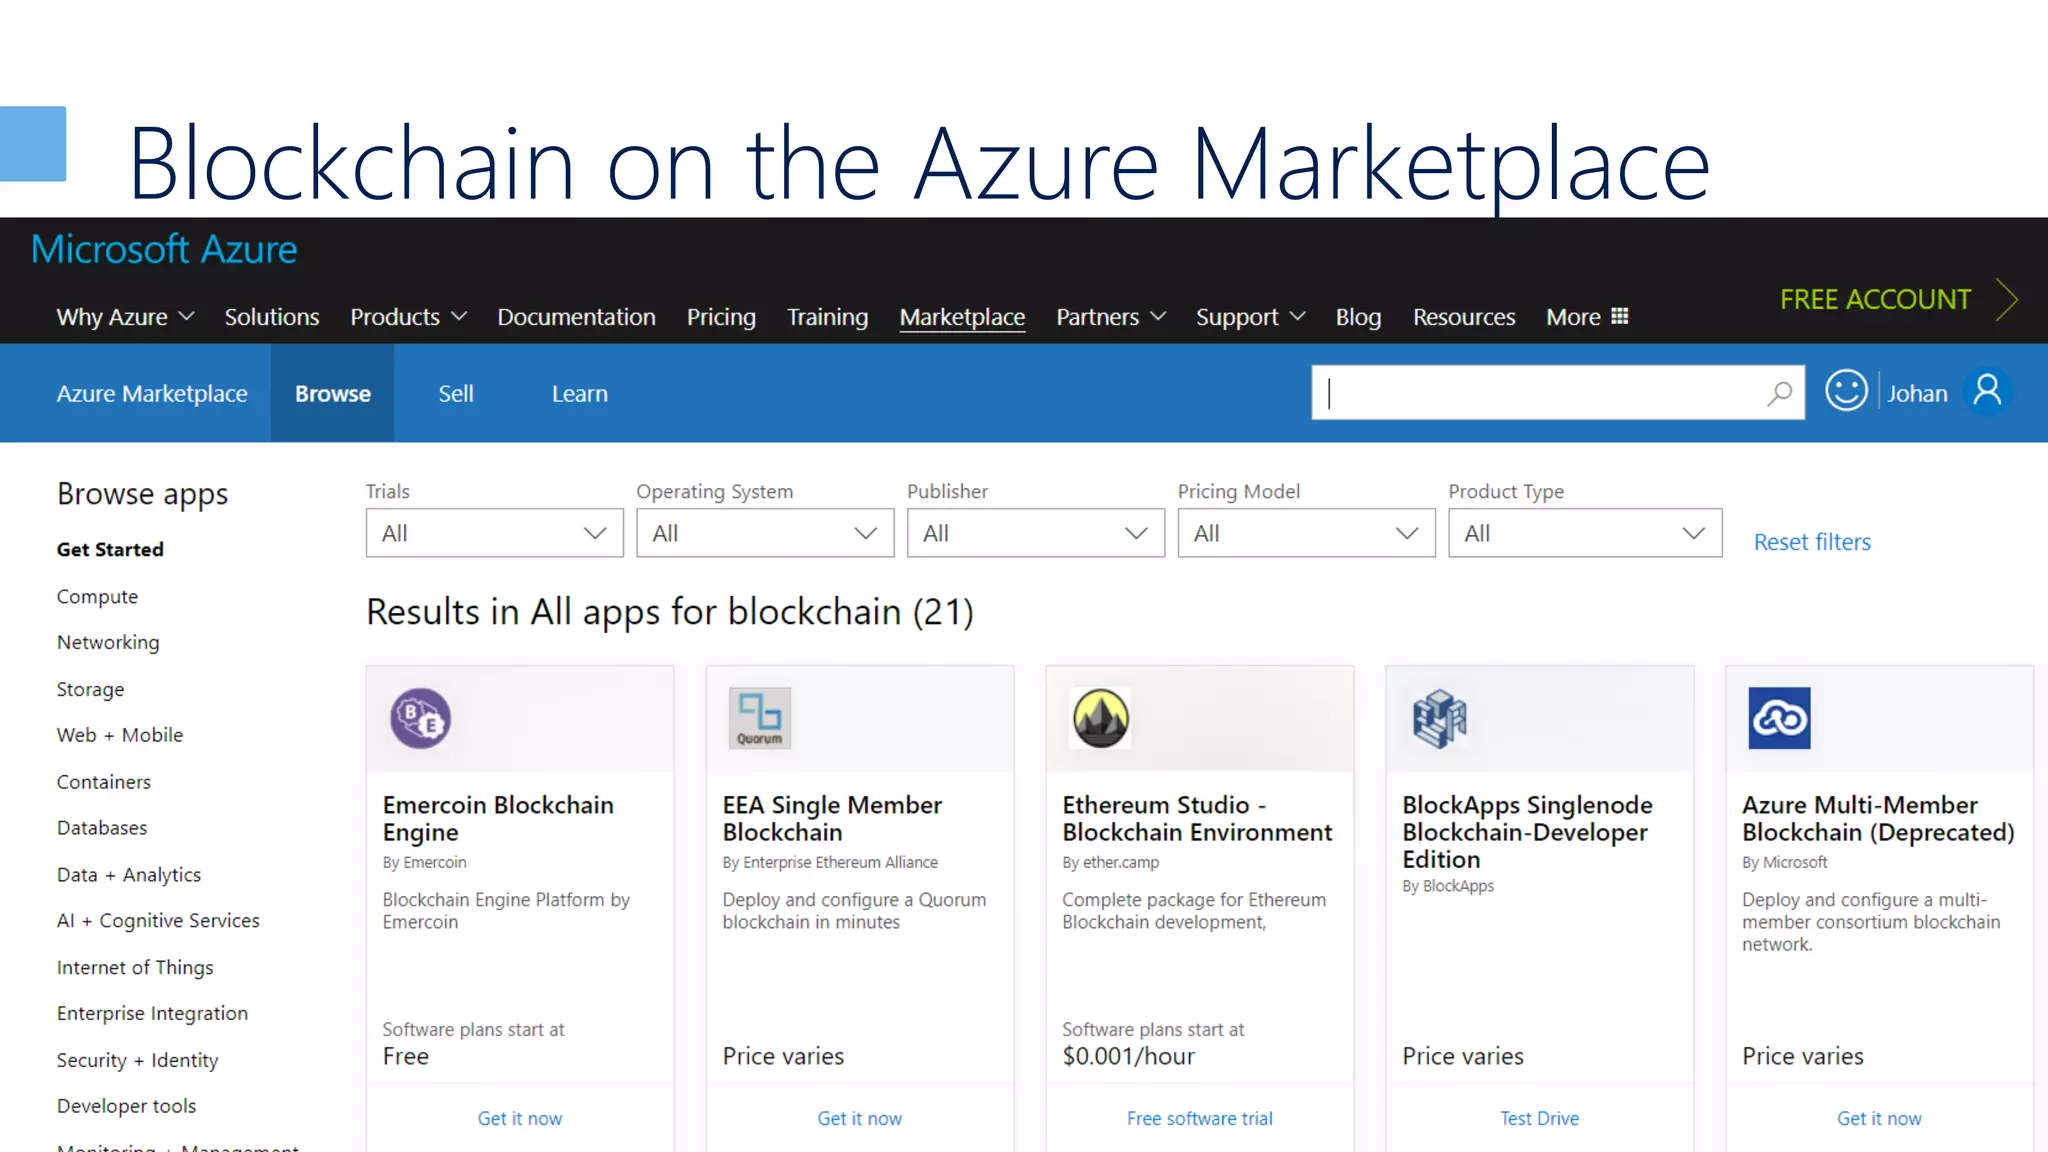2048x1152 pixels.
Task: Expand the Support menu
Action: 1250,317
